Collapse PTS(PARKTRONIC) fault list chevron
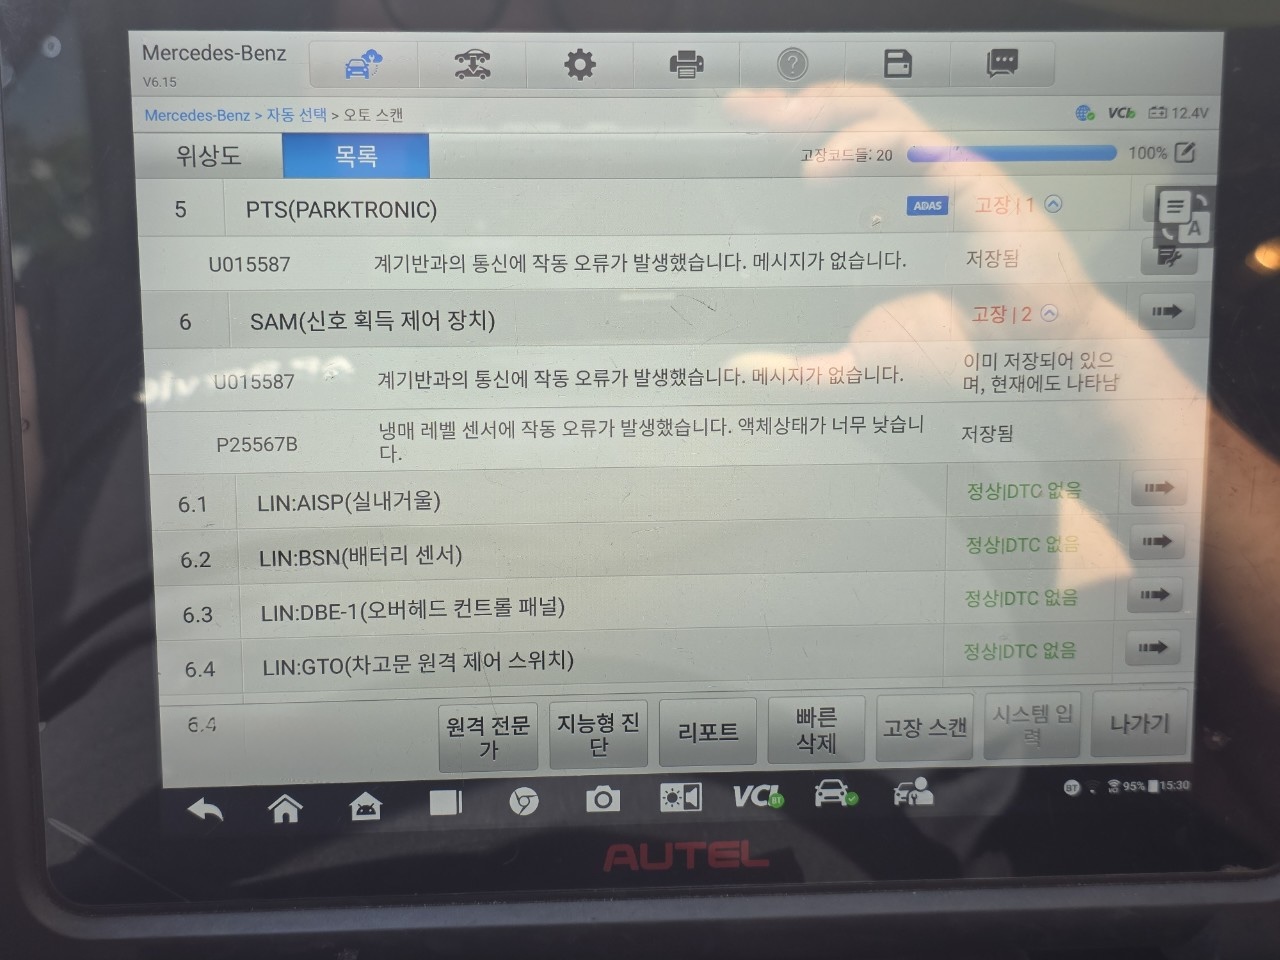Viewport: 1280px width, 960px height. click(1053, 204)
